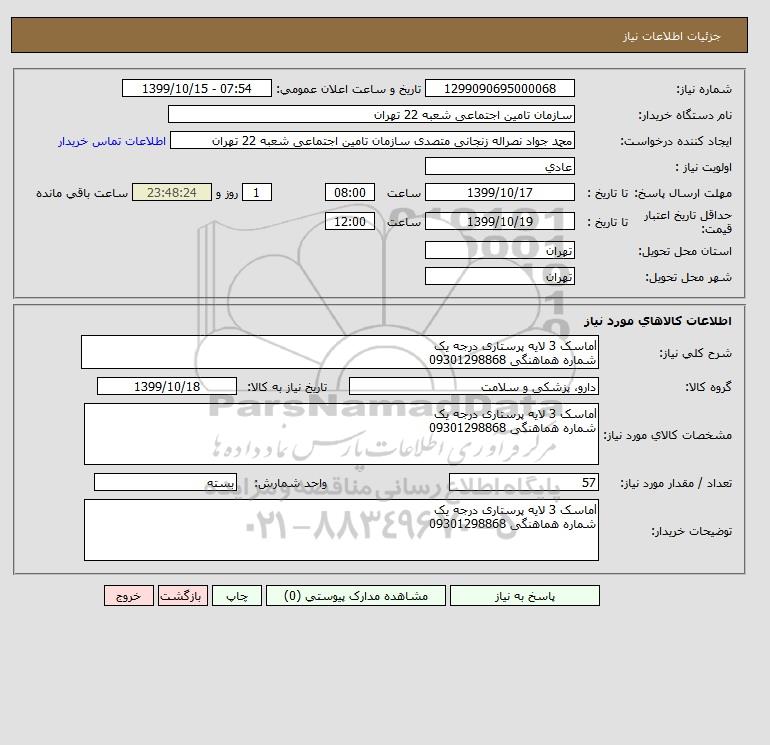770x745 pixels.
Task: Click the شرح کلی نیاز text area
Action: point(340,352)
